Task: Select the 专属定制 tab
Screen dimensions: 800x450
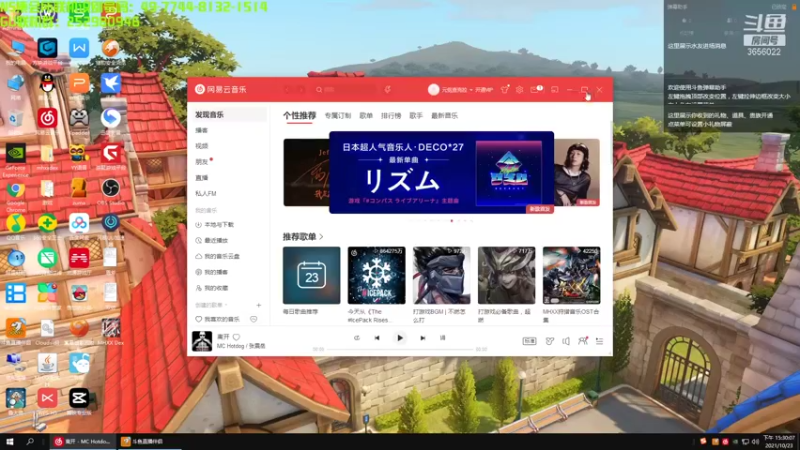Action: pyautogui.click(x=338, y=116)
